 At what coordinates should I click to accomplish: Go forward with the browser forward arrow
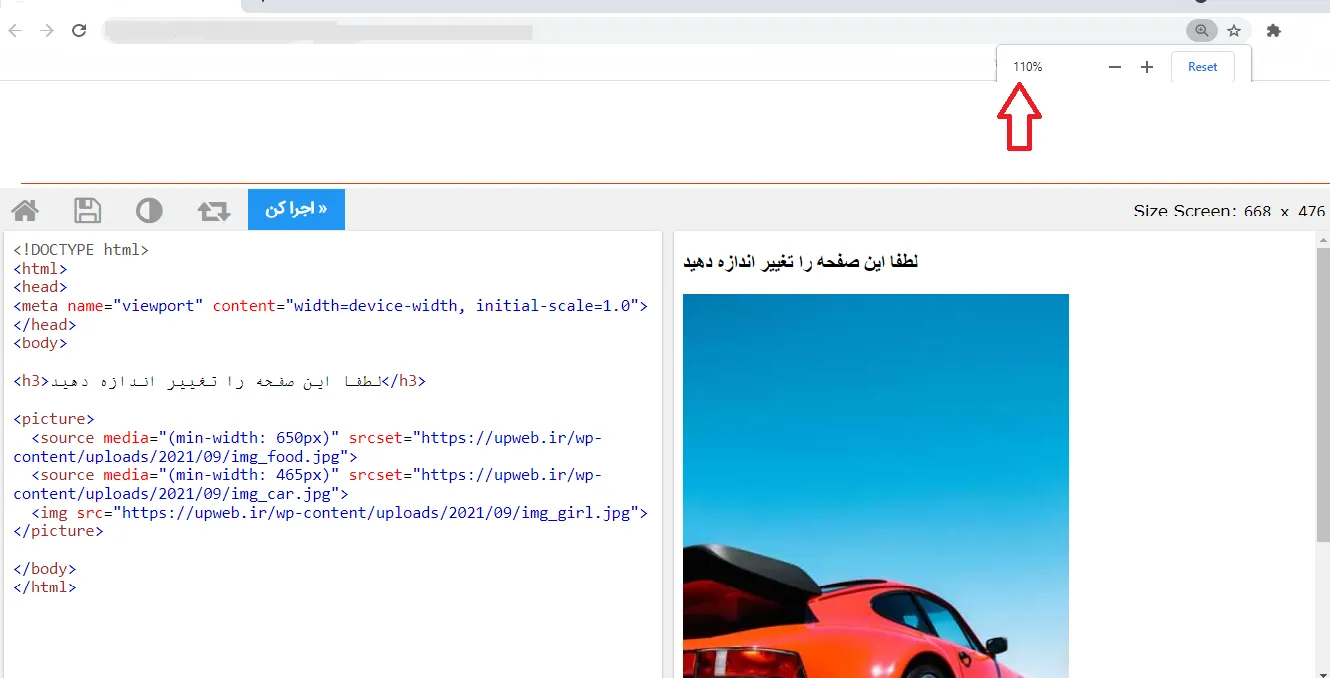[x=47, y=31]
